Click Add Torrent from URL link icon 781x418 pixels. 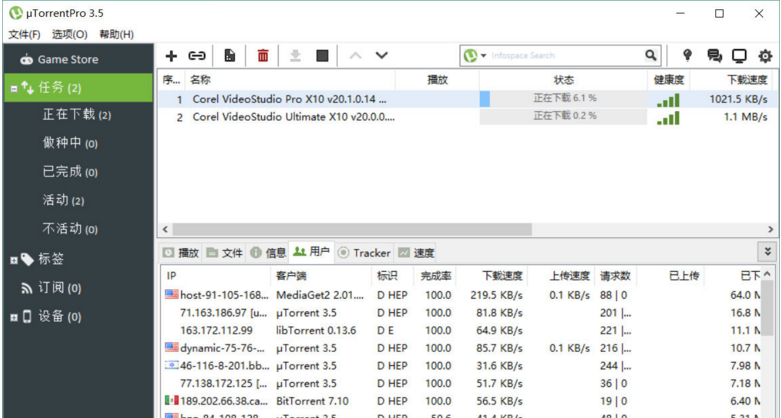[x=197, y=56]
